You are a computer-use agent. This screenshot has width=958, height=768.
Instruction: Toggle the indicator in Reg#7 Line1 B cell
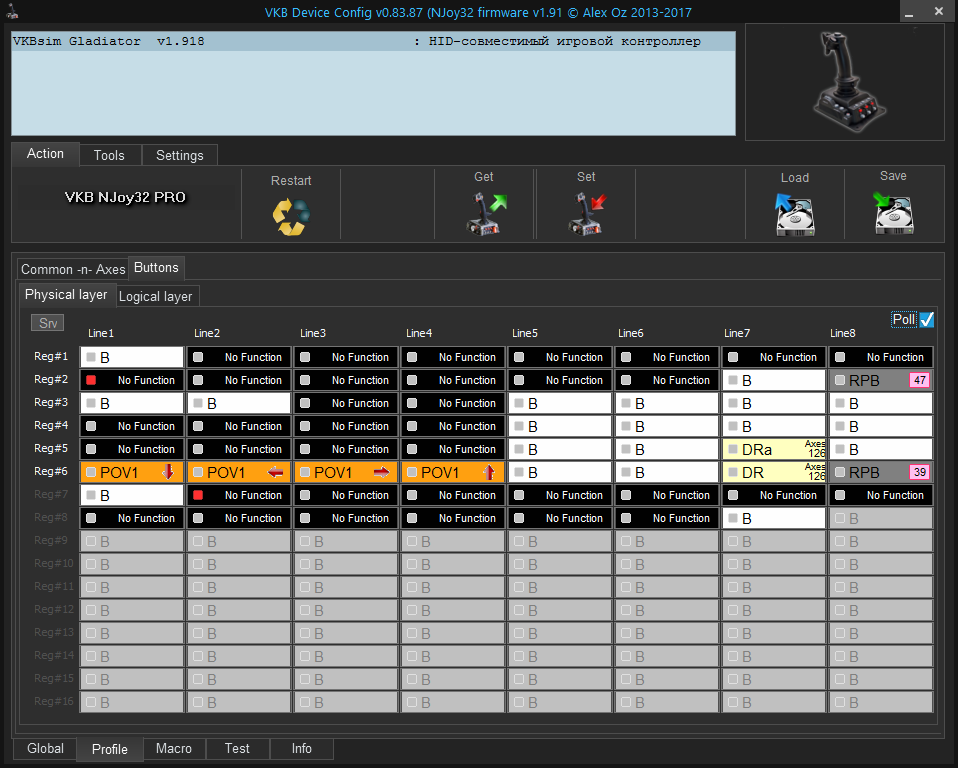tap(91, 495)
